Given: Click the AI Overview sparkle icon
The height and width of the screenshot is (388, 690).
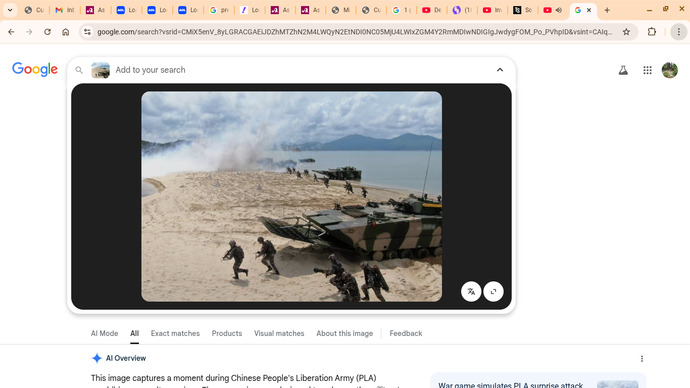Looking at the screenshot, I should 96,358.
